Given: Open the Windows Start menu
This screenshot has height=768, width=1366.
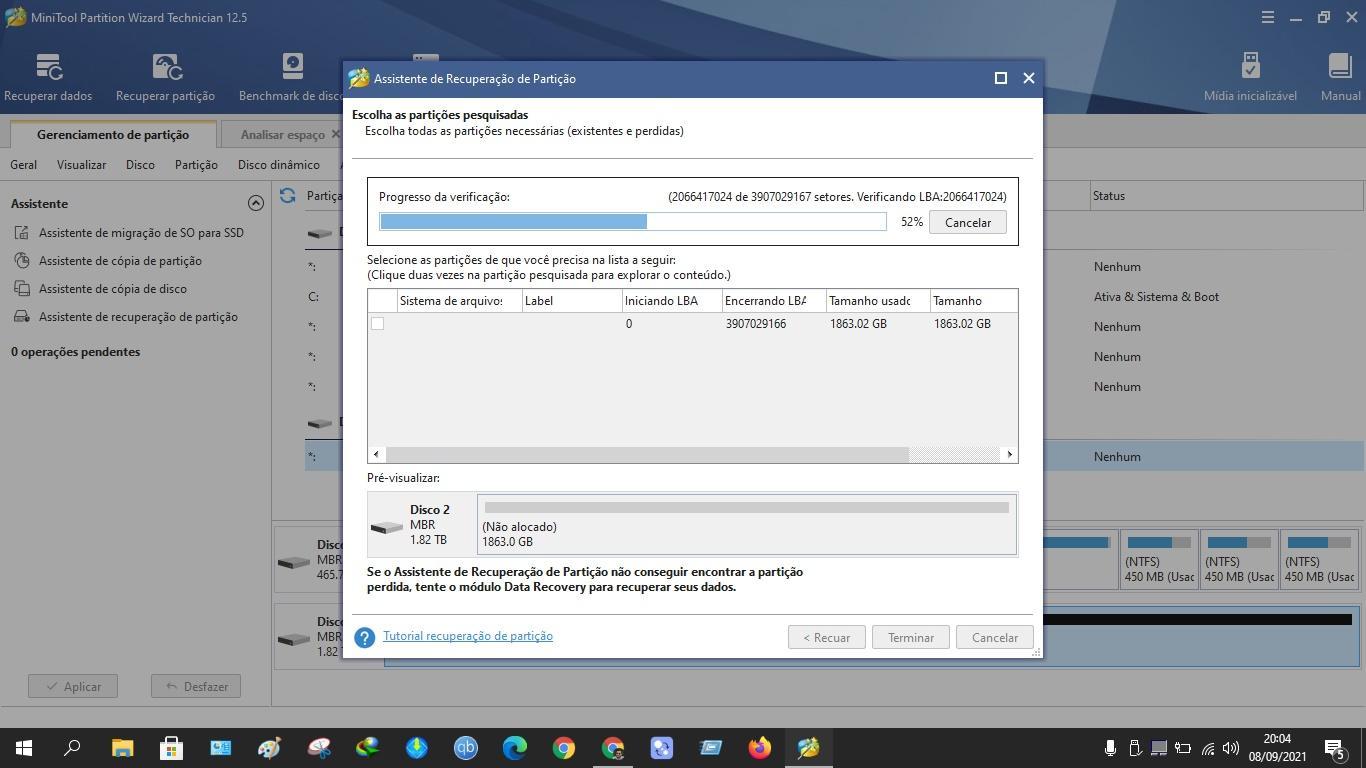Looking at the screenshot, I should [24, 748].
